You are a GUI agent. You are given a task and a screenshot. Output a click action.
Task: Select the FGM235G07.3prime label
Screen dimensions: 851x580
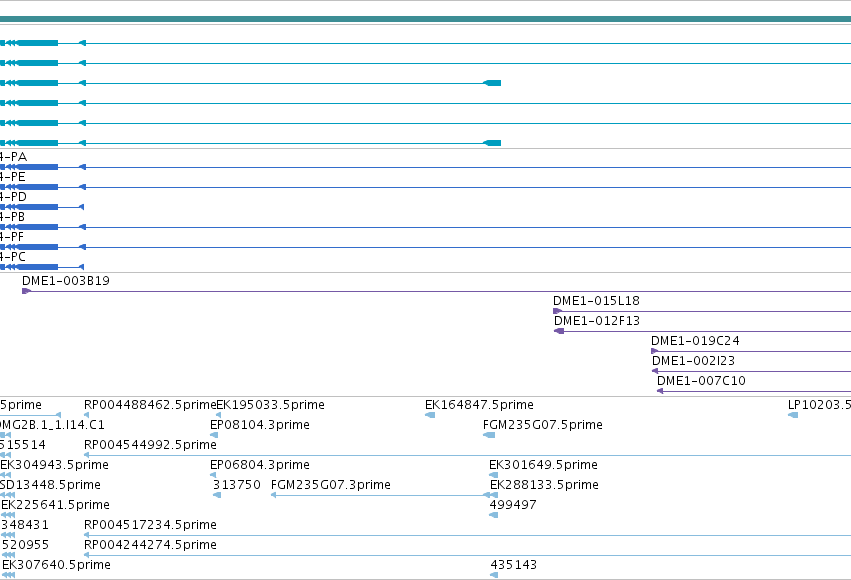[x=331, y=485]
